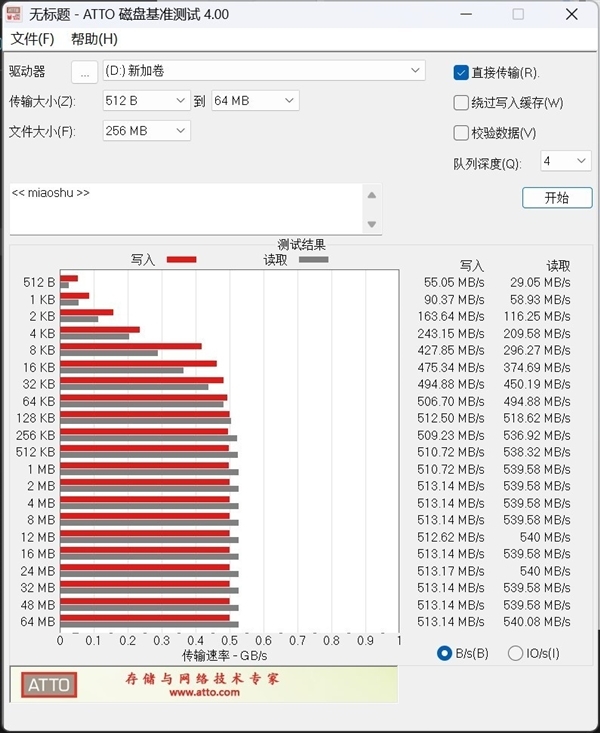The image size is (600, 733).
Task: Click the ATTO logo in the banner
Action: click(x=48, y=685)
